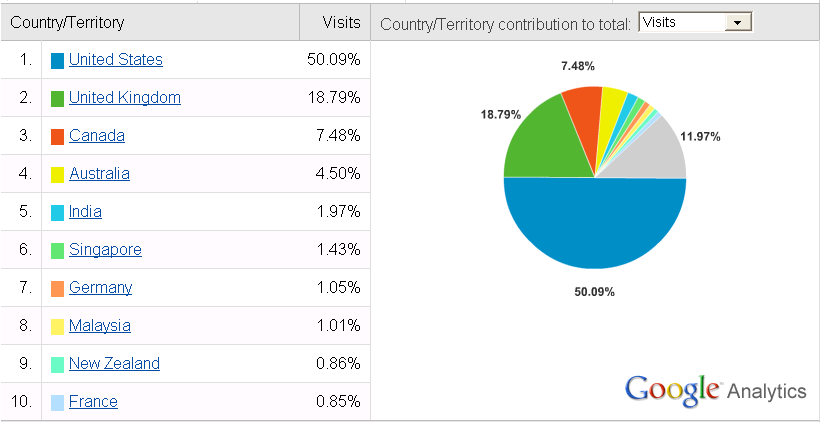823x422 pixels.
Task: Open the India country link
Action: coord(85,212)
